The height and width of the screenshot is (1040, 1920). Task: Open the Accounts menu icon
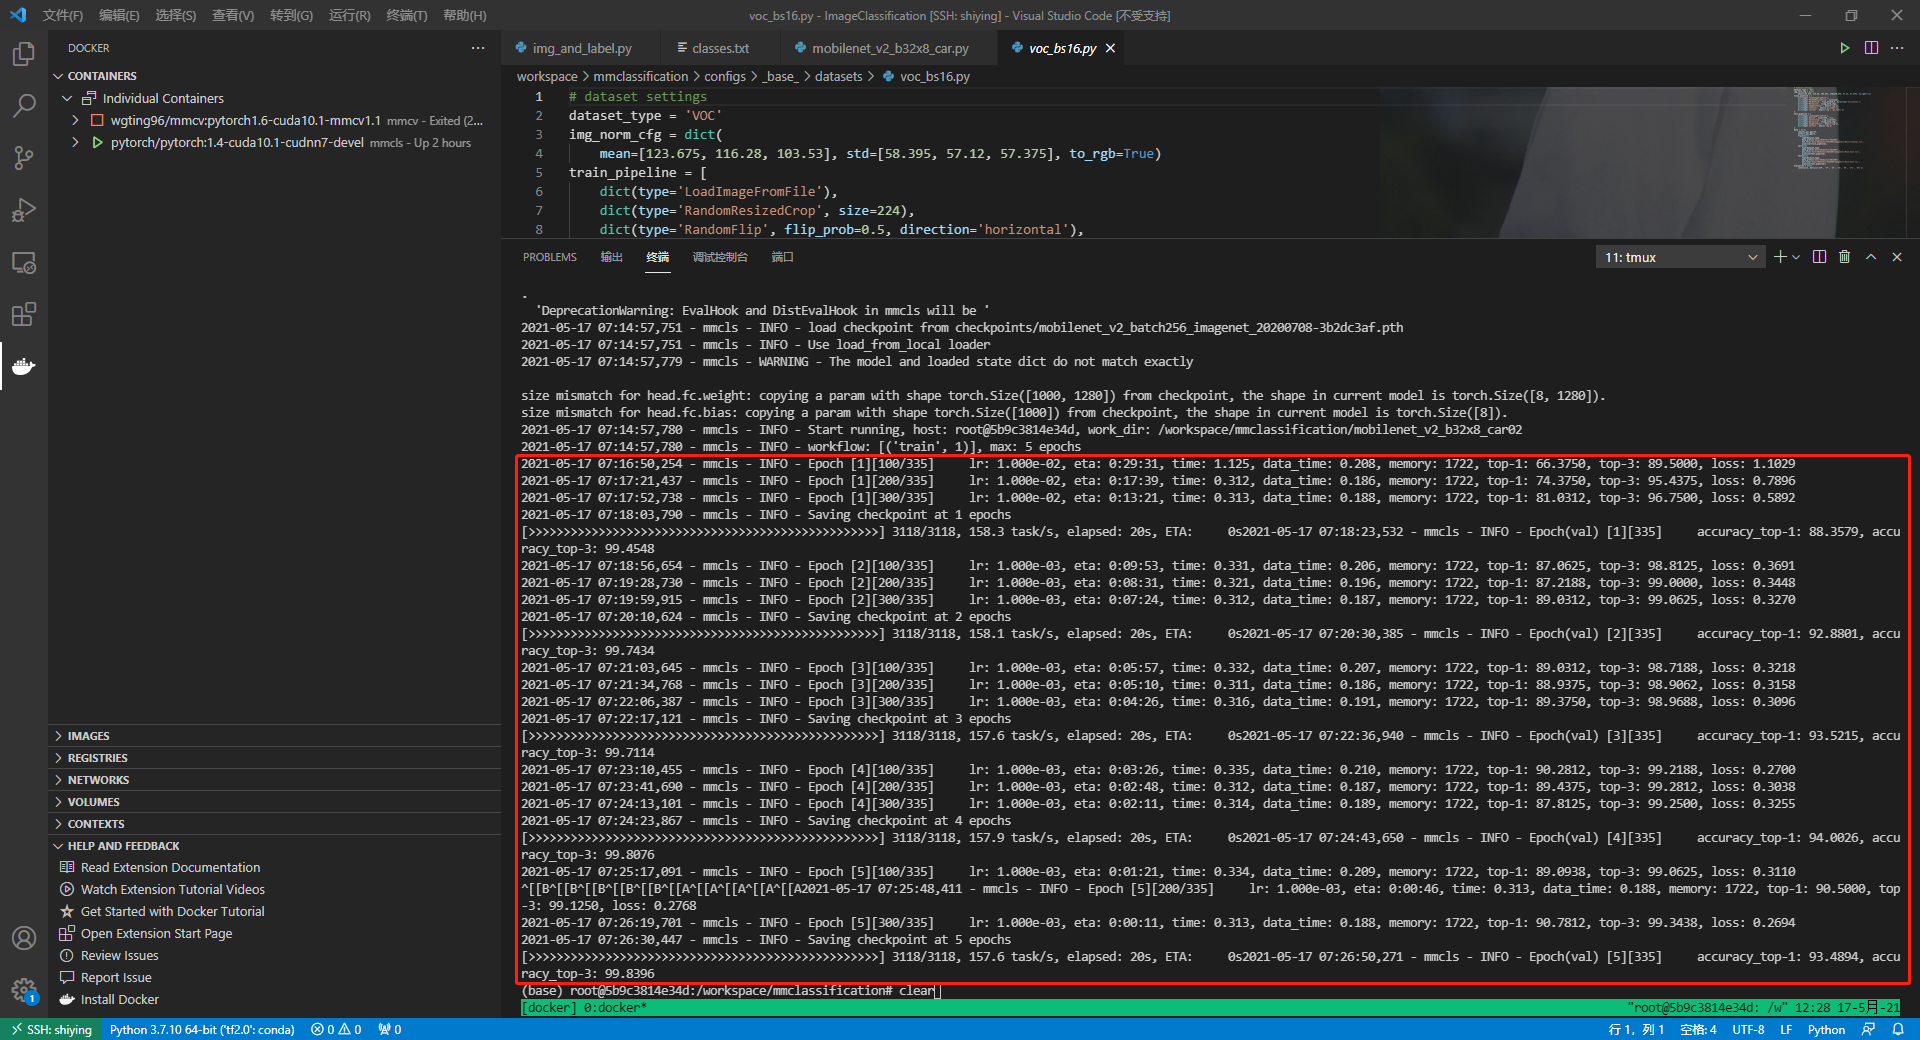point(24,938)
